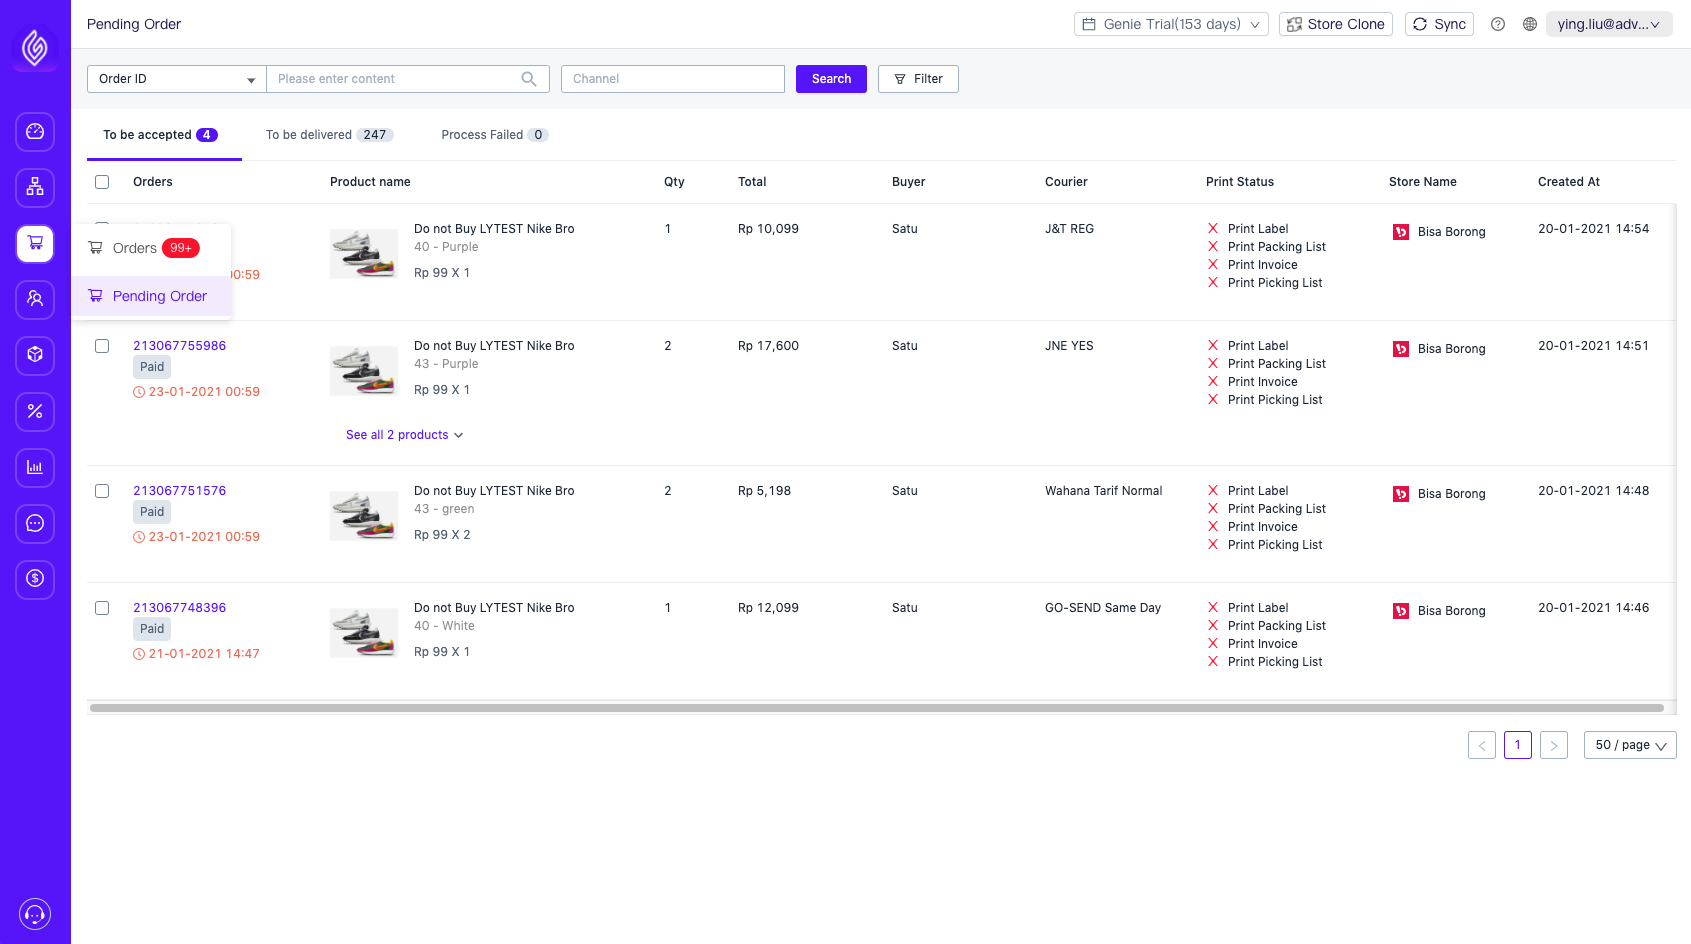Open the percent promotions sidebar icon
This screenshot has width=1691, height=944.
pyautogui.click(x=35, y=412)
